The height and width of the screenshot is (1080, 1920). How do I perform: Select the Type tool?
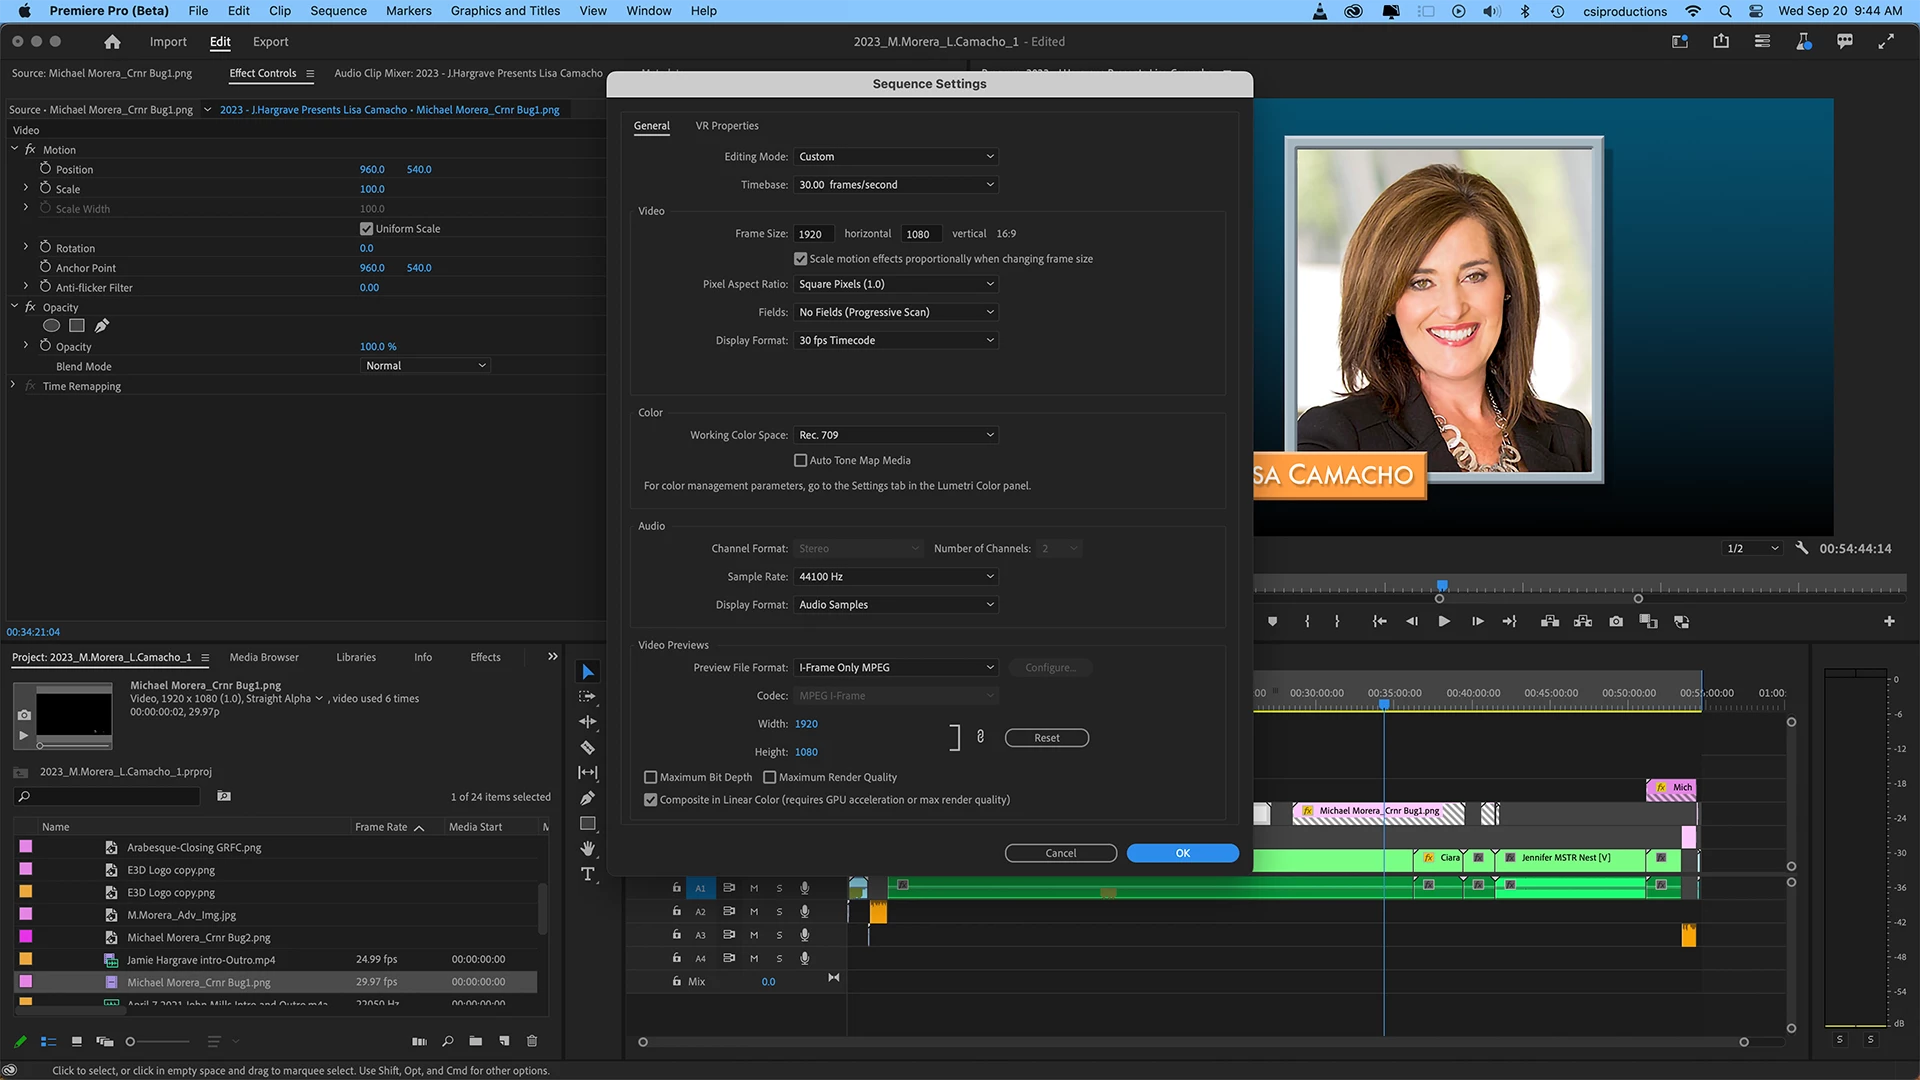588,874
